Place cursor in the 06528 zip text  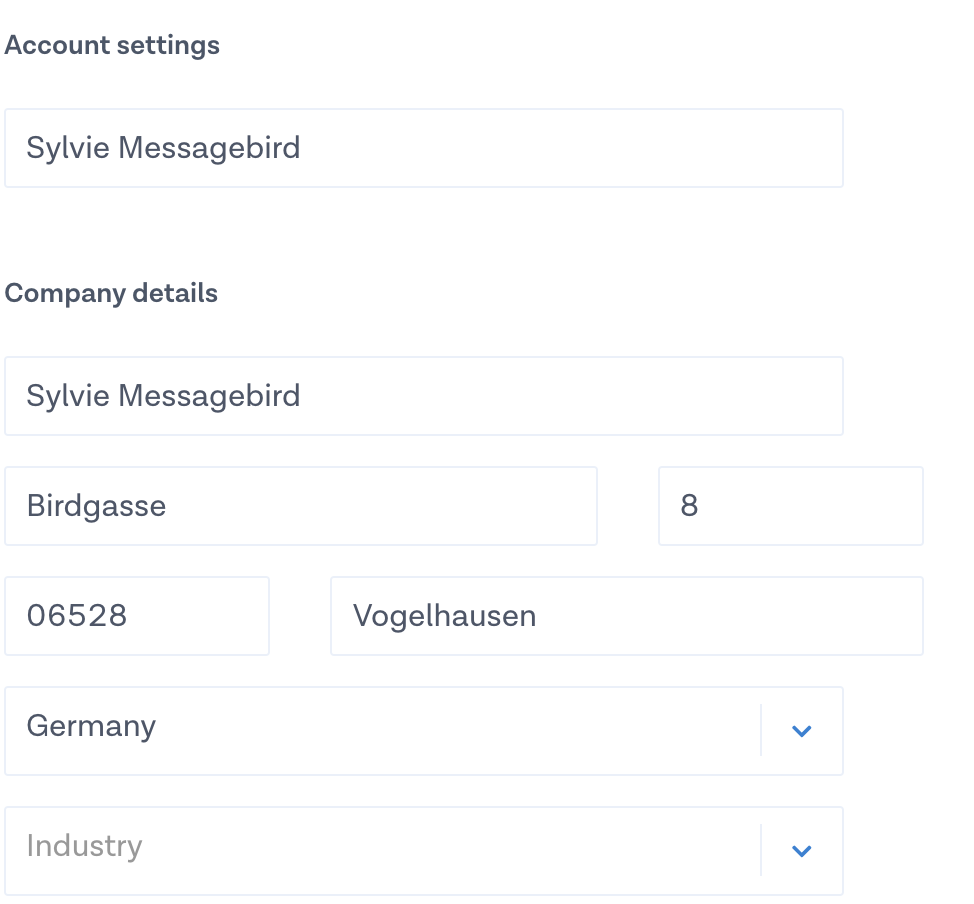coord(77,616)
